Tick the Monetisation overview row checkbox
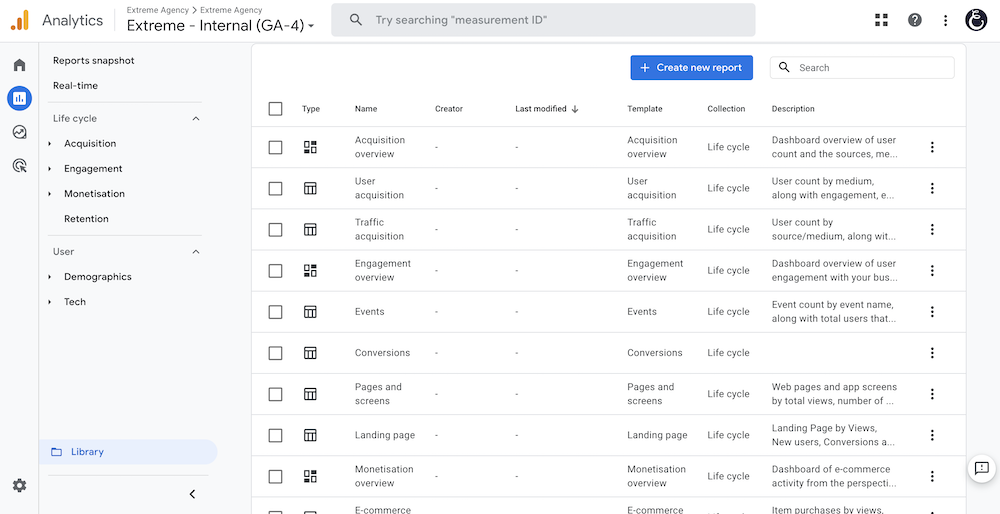 (x=275, y=476)
